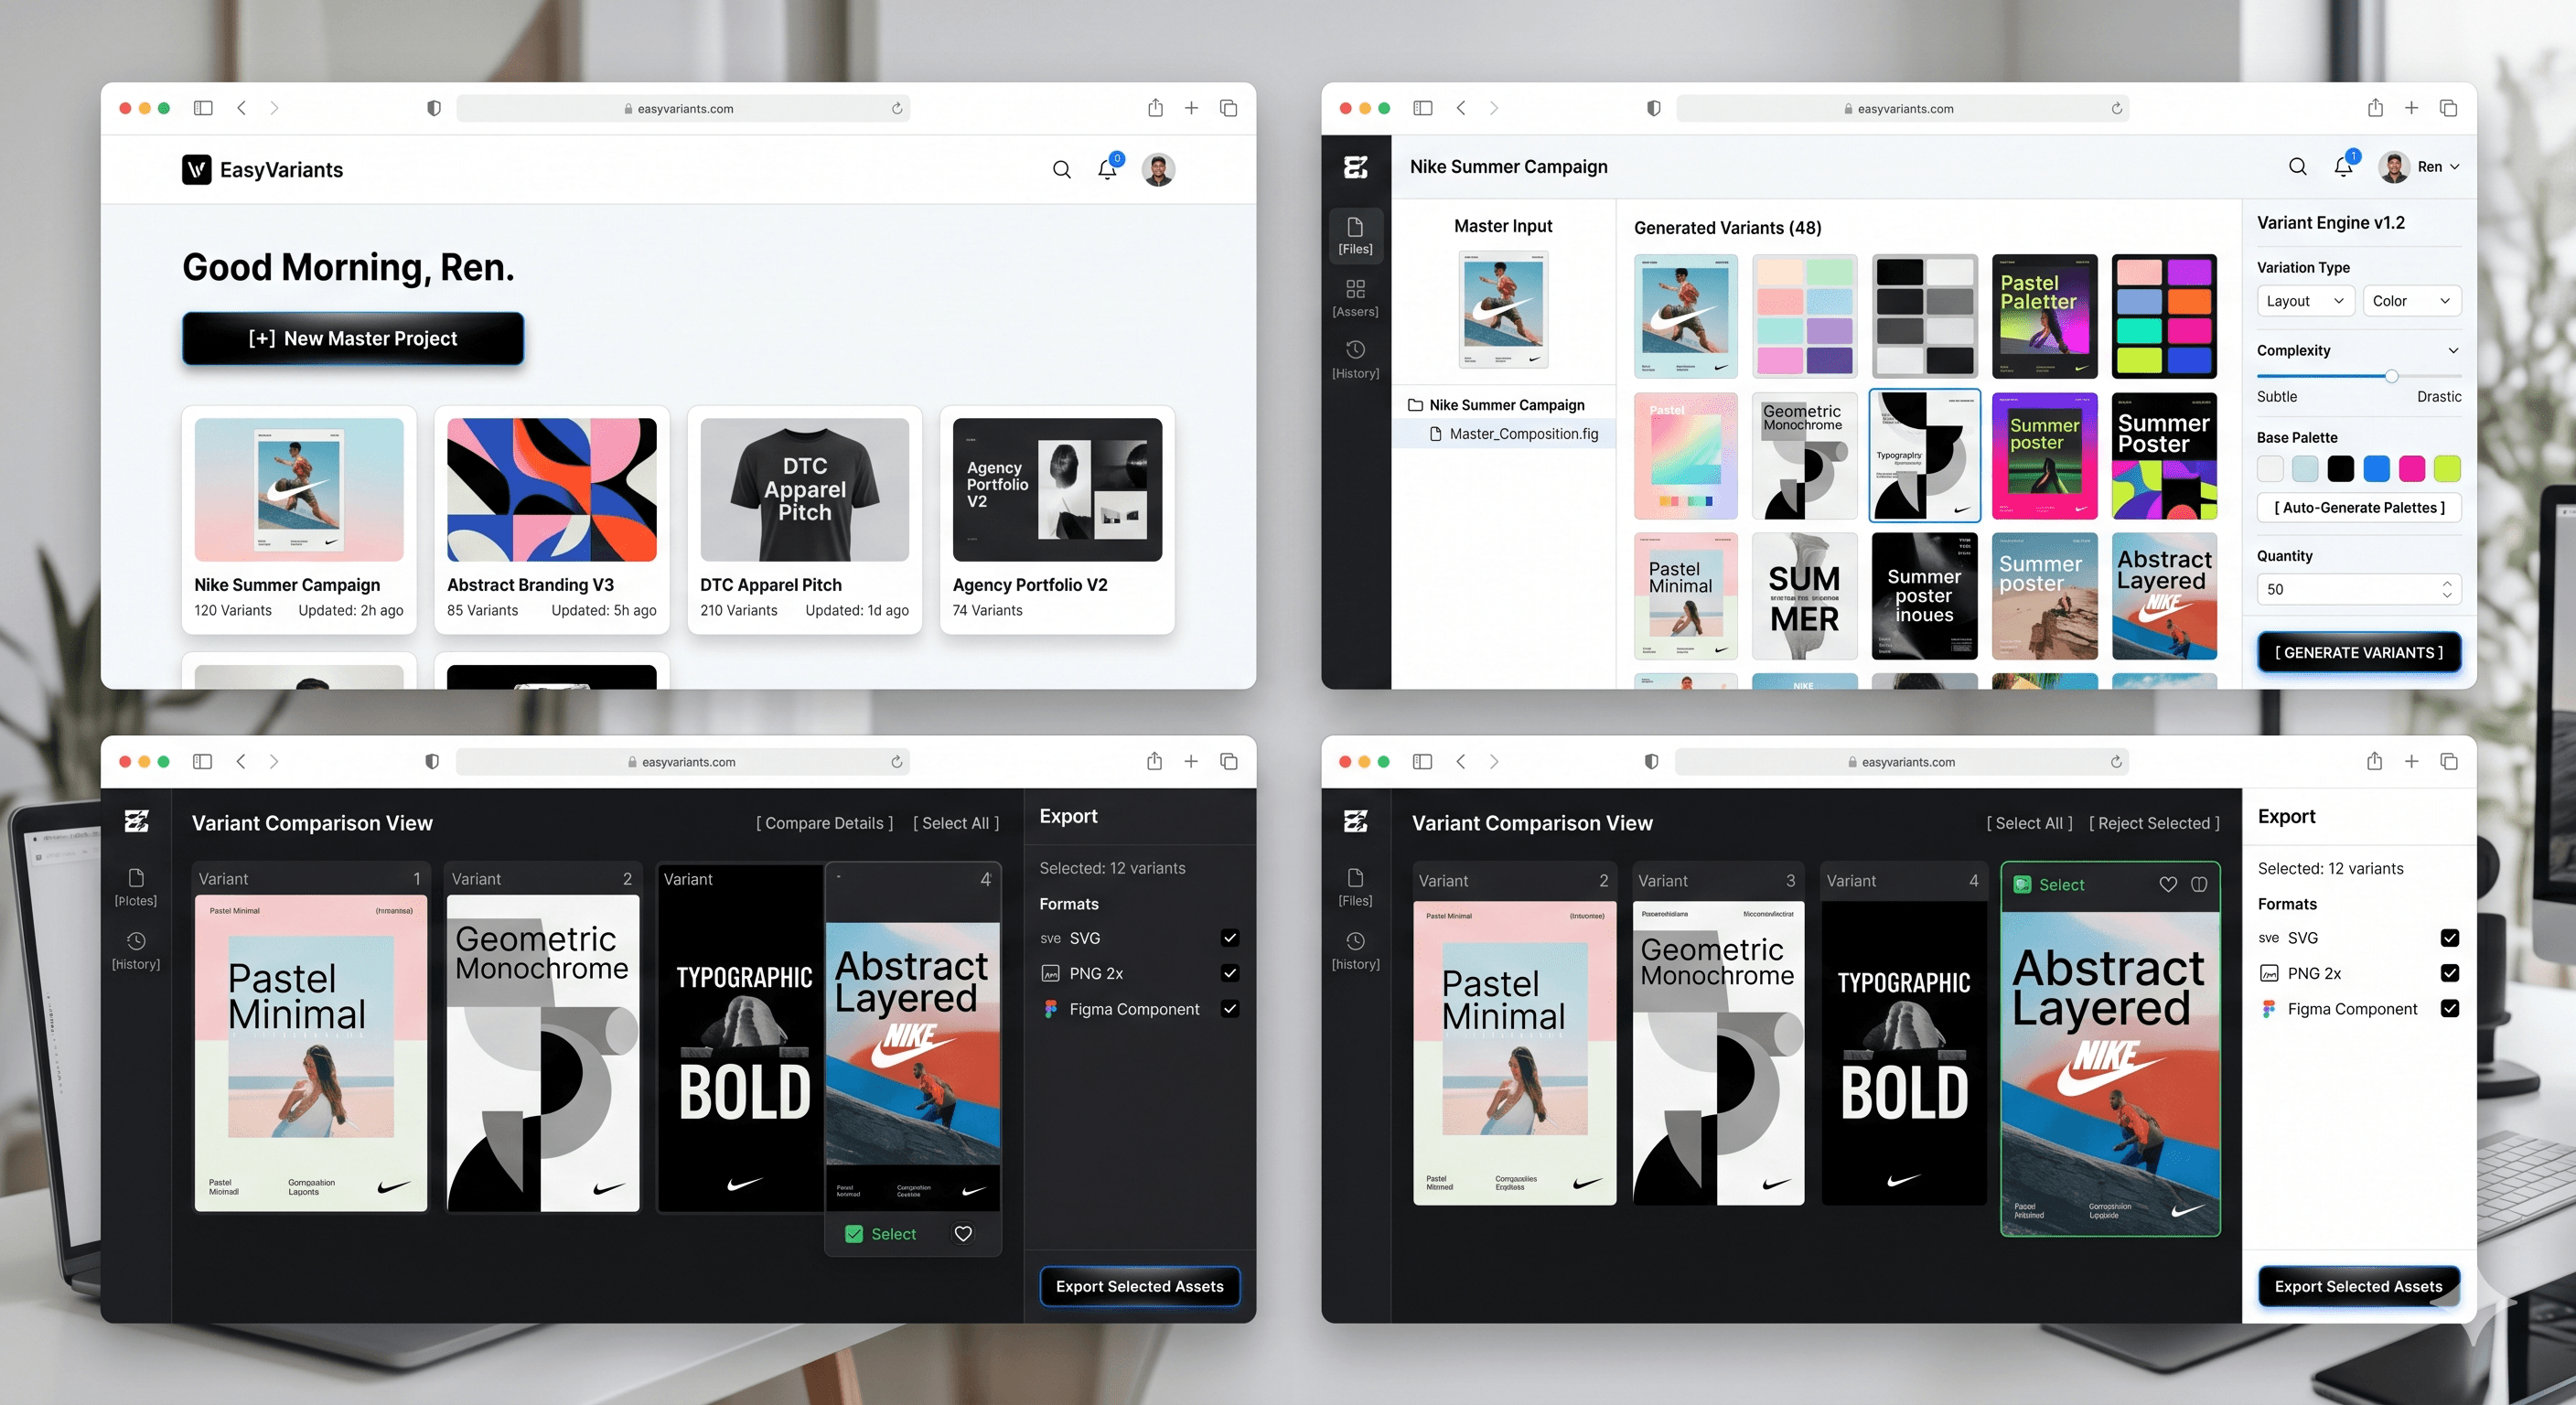Image resolution: width=2576 pixels, height=1405 pixels.
Task: Click the search icon in Nike Summer Campaign header
Action: tap(2298, 167)
